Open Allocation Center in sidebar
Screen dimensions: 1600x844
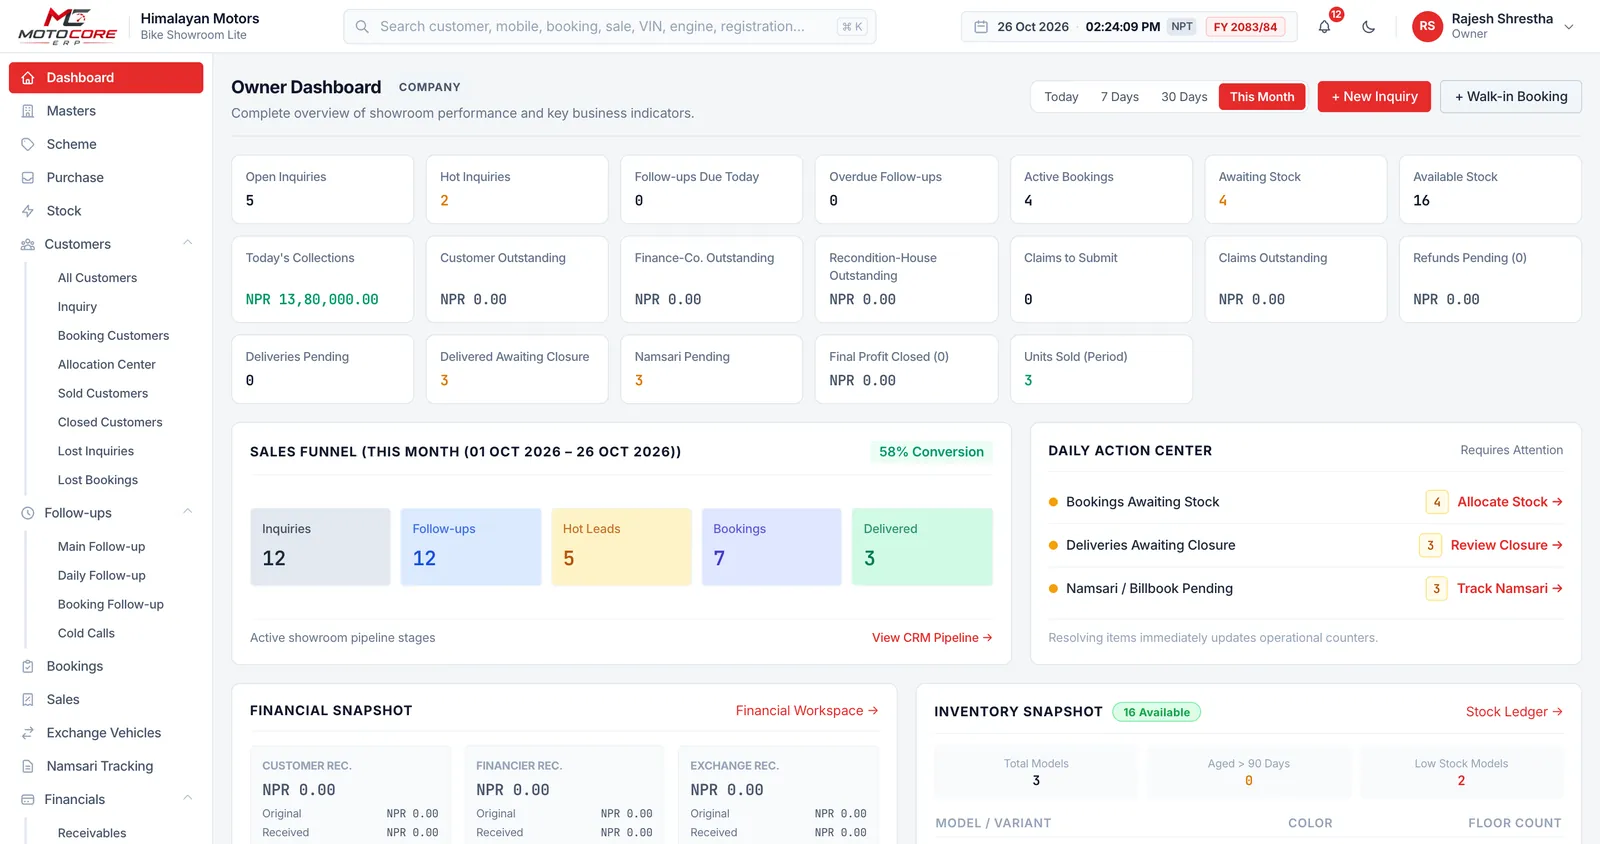click(107, 365)
